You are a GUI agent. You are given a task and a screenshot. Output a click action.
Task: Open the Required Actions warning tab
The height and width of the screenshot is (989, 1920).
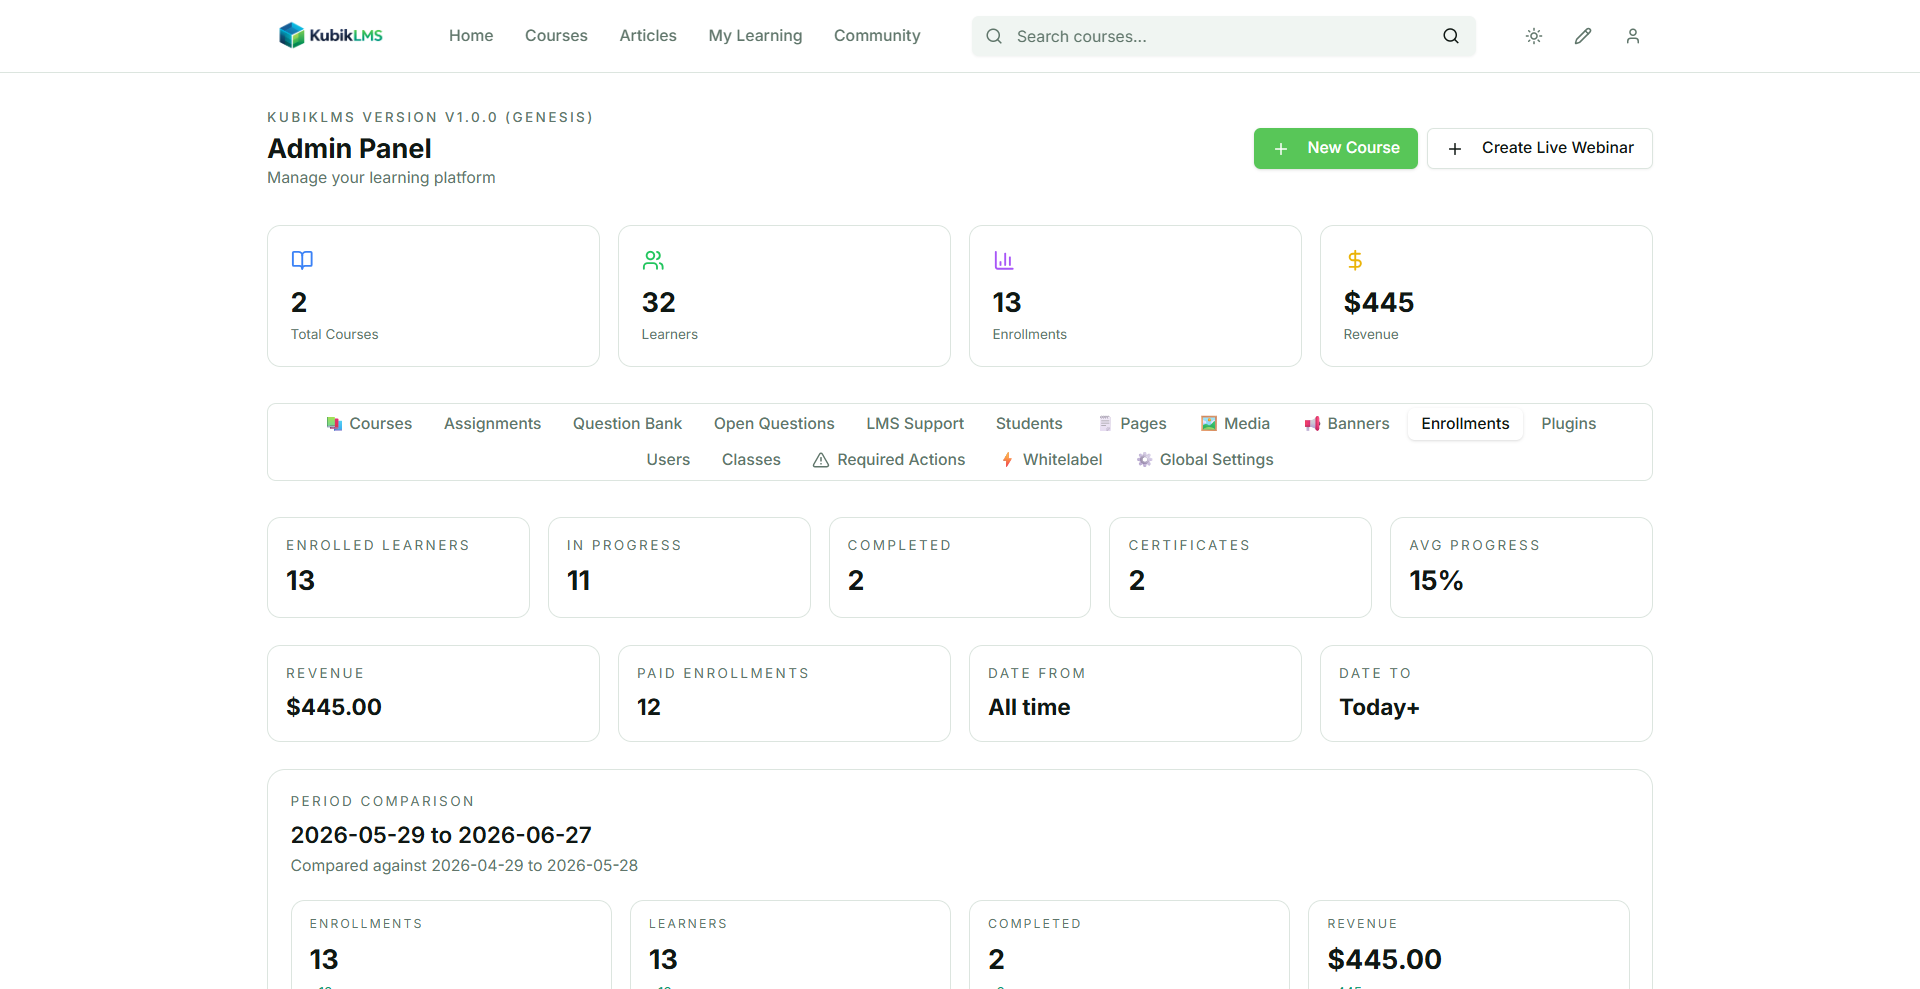(889, 460)
